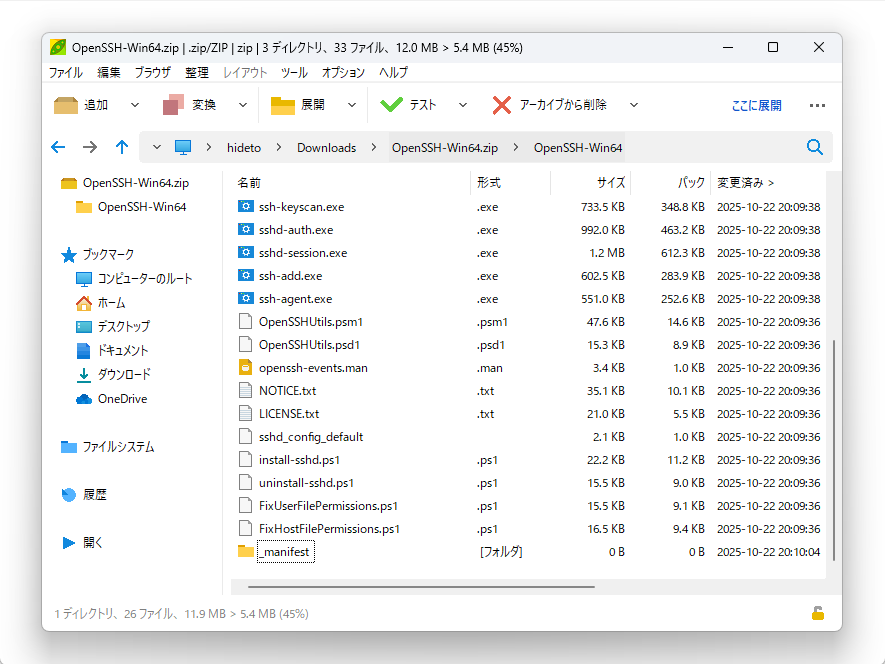Expand the アーカイブから削除 dropdown arrow

tap(634, 105)
